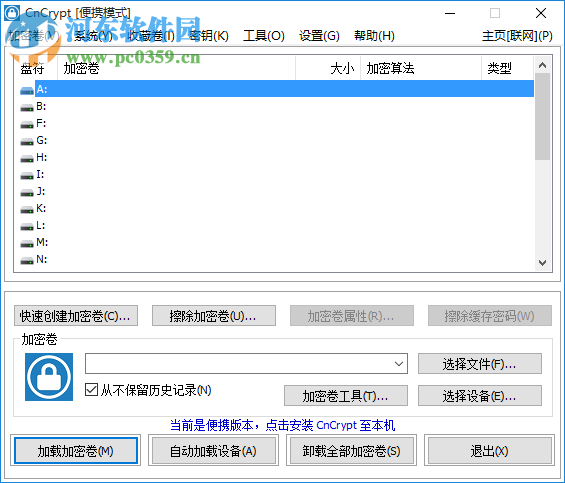Viewport: 565px width, 483px height.
Task: Open 主页[联网](P) menu item
Action: tap(517, 36)
